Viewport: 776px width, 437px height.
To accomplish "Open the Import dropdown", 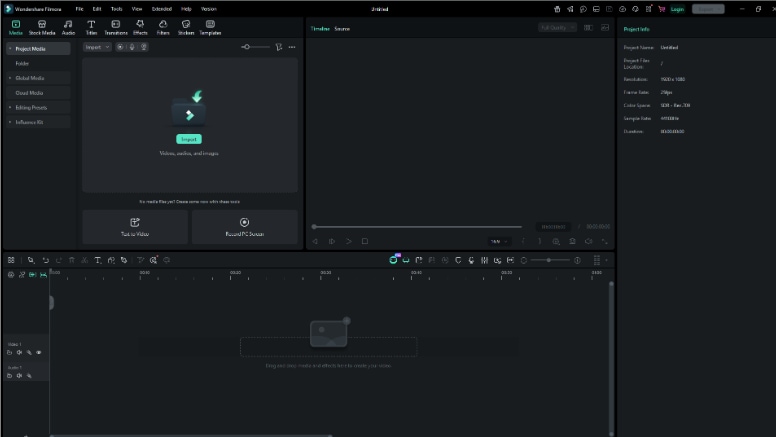I will [x=97, y=47].
